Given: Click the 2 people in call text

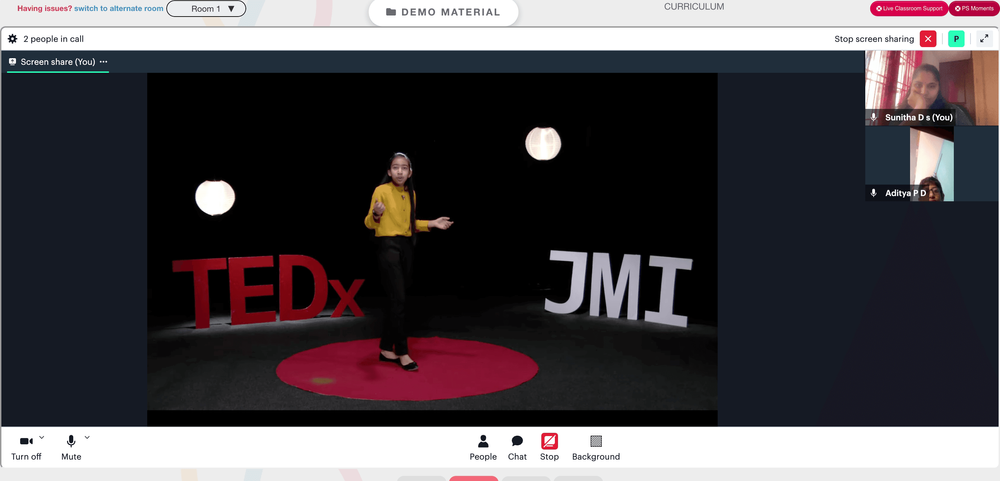Looking at the screenshot, I should pyautogui.click(x=54, y=39).
